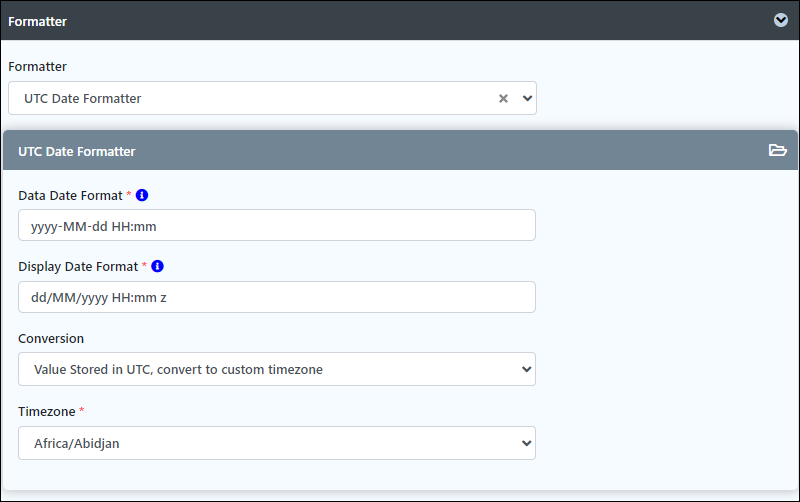The width and height of the screenshot is (800, 502).
Task: Collapse the Formatter section chevron icon
Action: click(x=781, y=20)
